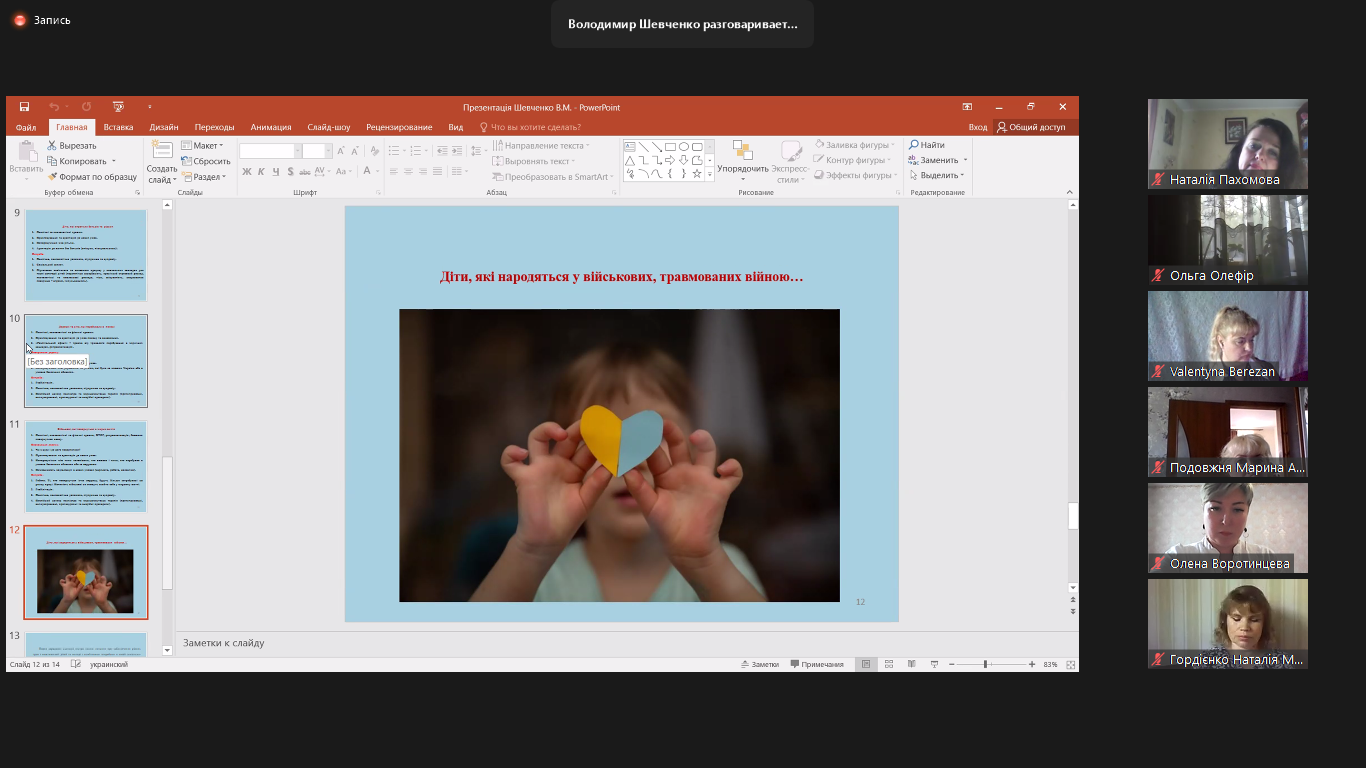
Task: Switch to the Анимация ribbon tab
Action: (x=271, y=127)
